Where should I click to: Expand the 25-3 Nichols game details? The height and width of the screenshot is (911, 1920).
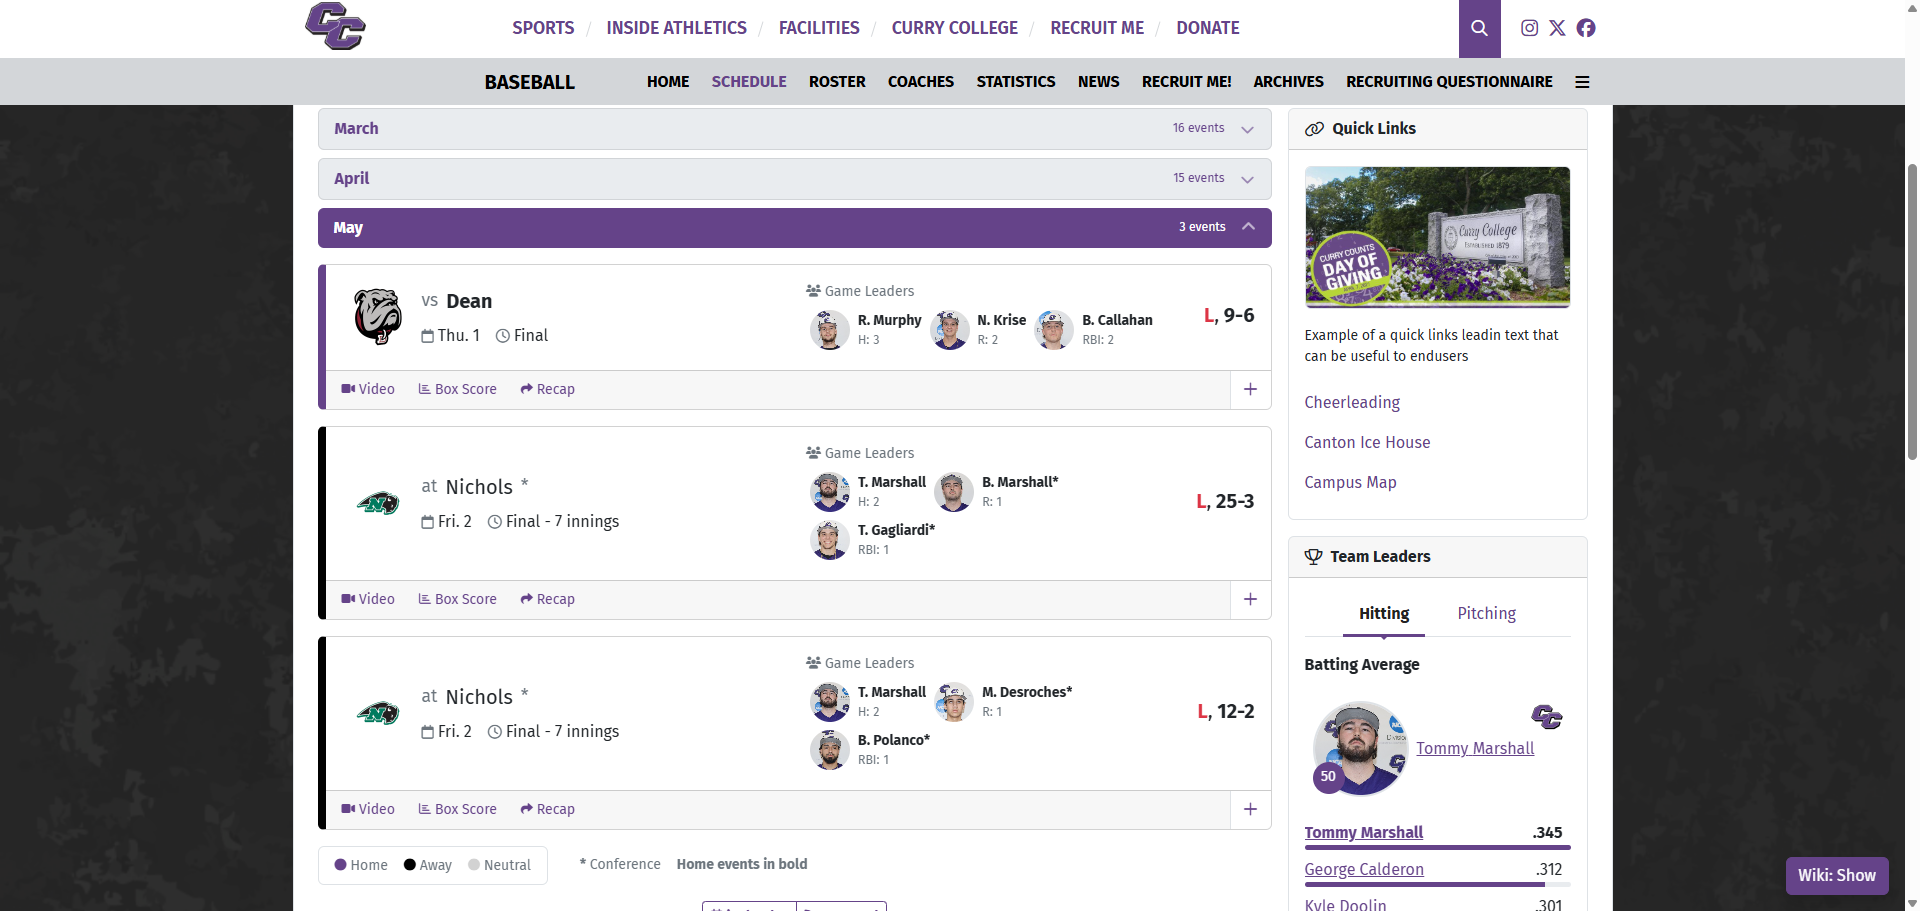pos(1250,599)
